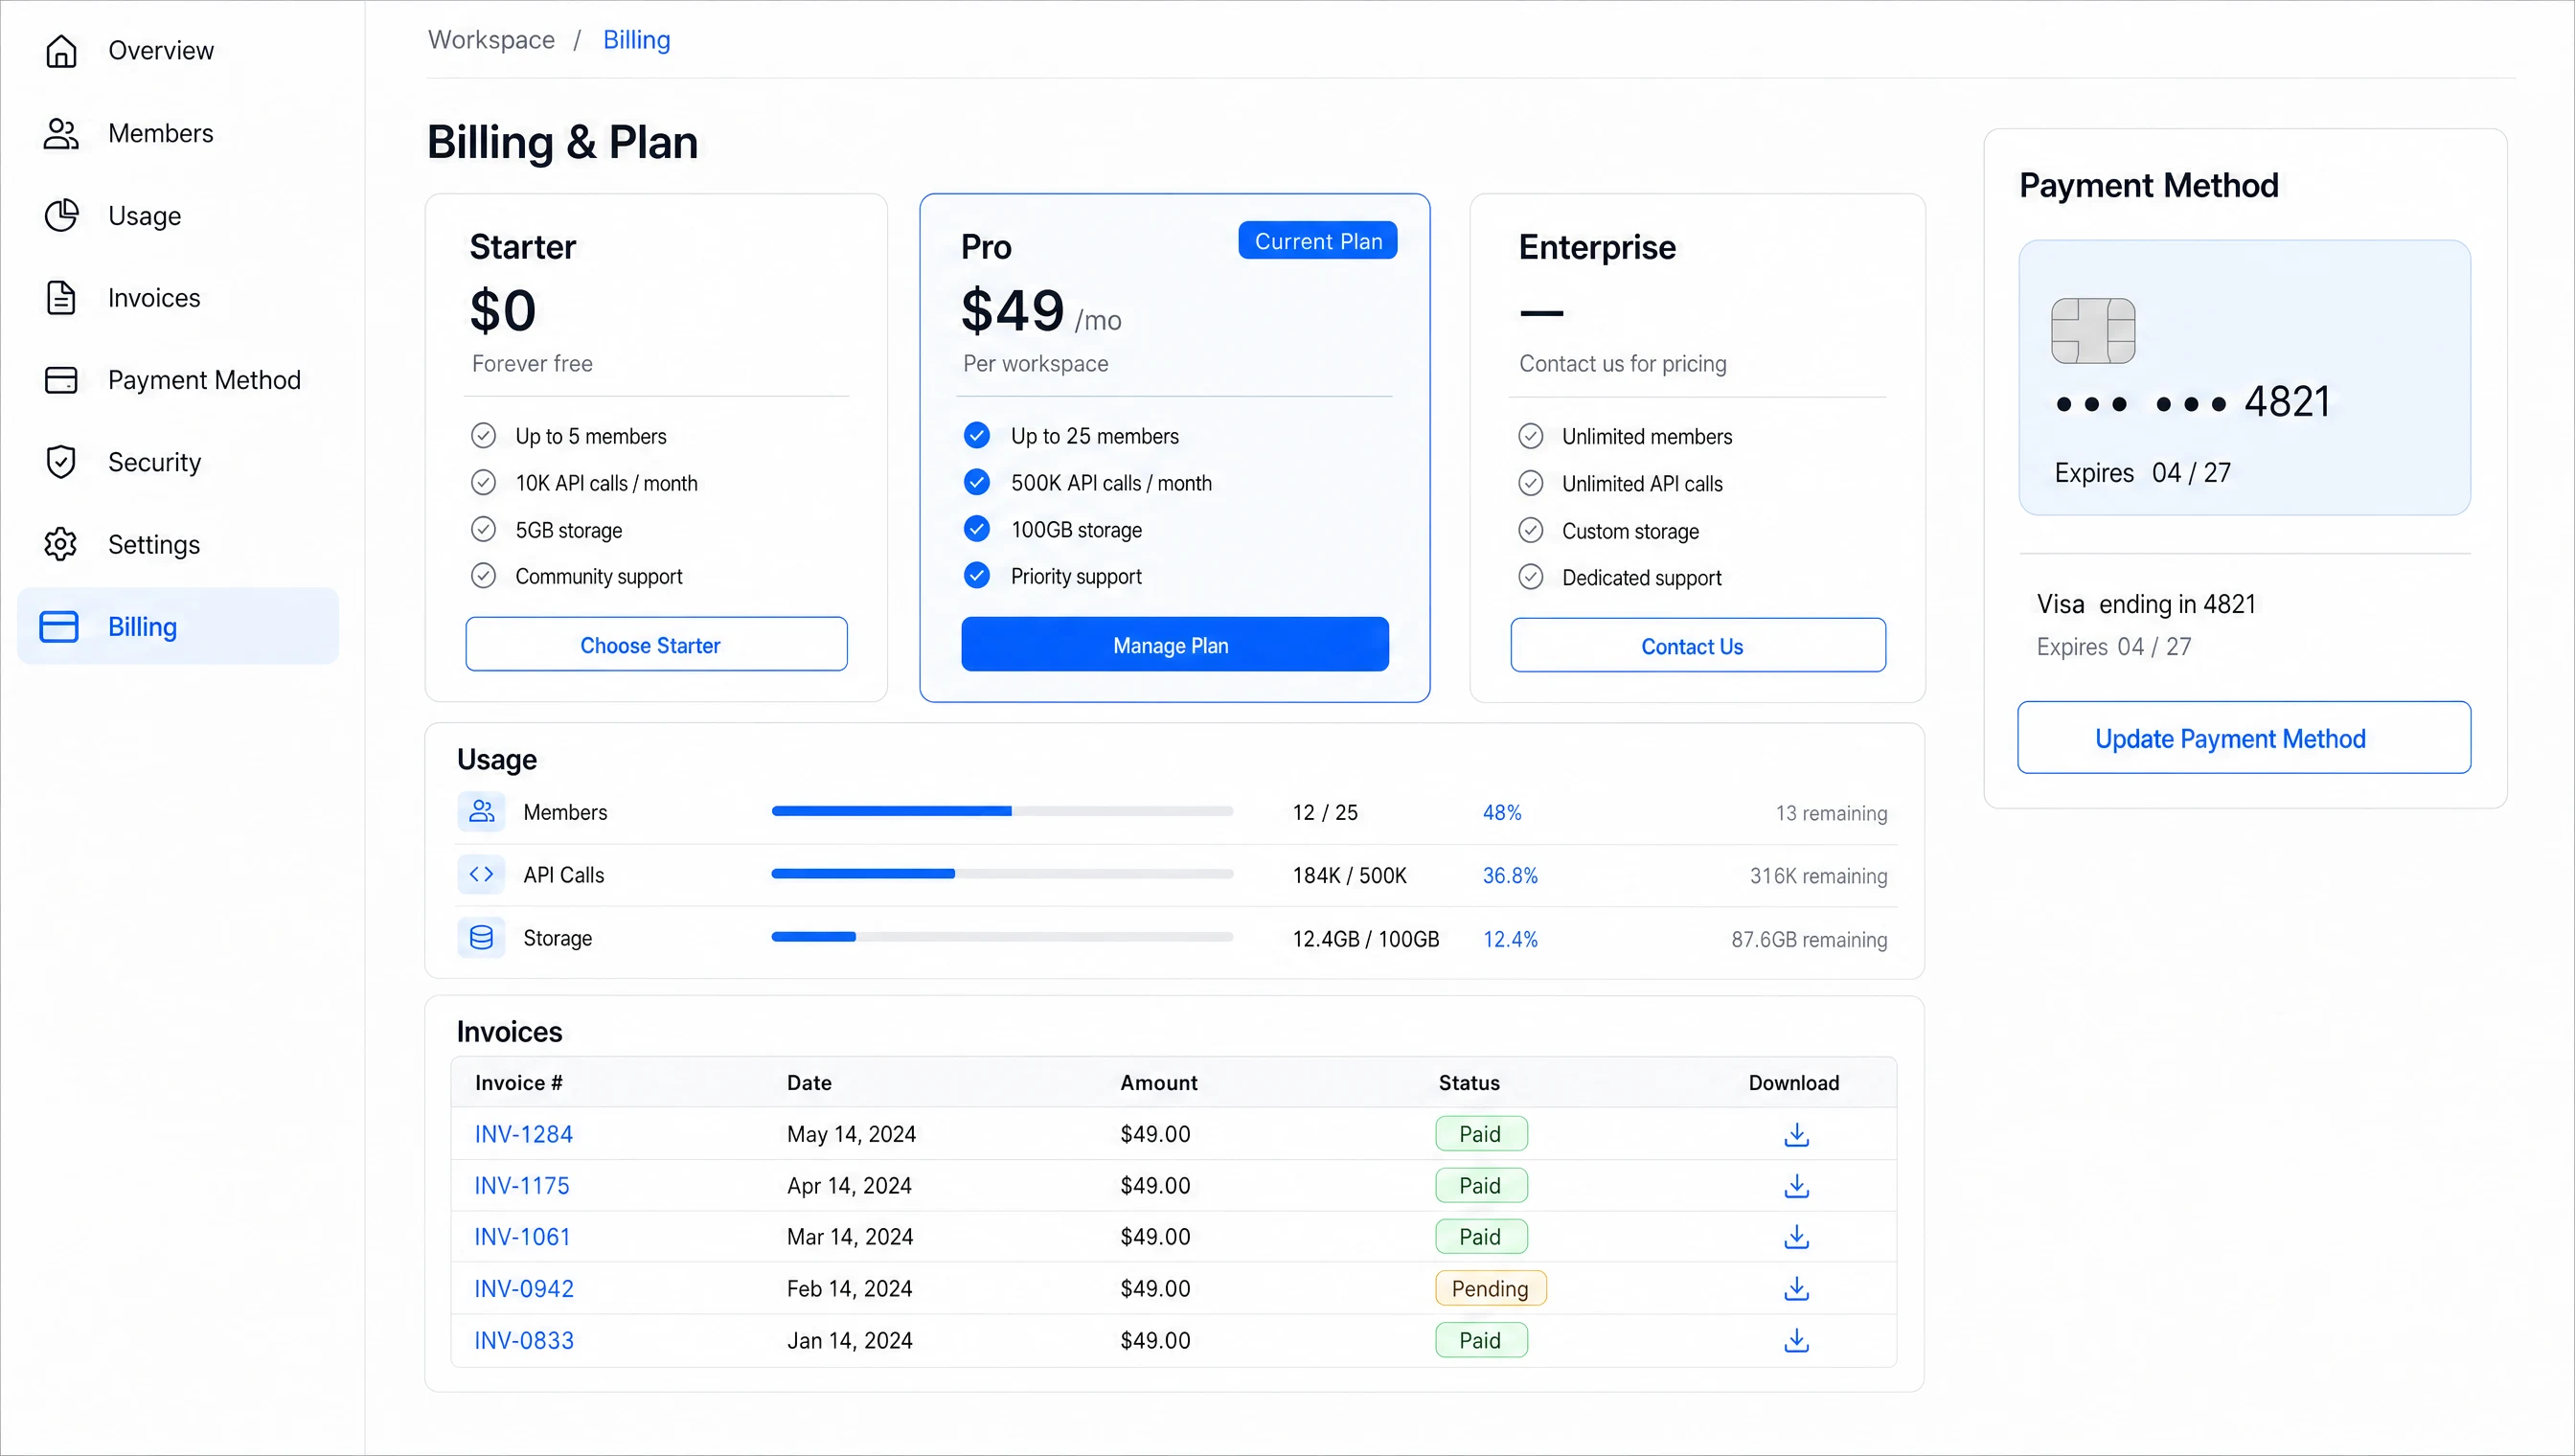Image resolution: width=2575 pixels, height=1456 pixels.
Task: Click the API Calls code icon
Action: (481, 874)
